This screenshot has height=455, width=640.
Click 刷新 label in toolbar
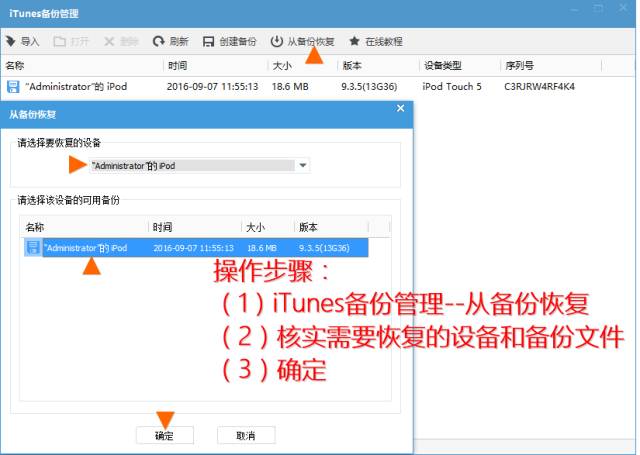click(x=179, y=42)
